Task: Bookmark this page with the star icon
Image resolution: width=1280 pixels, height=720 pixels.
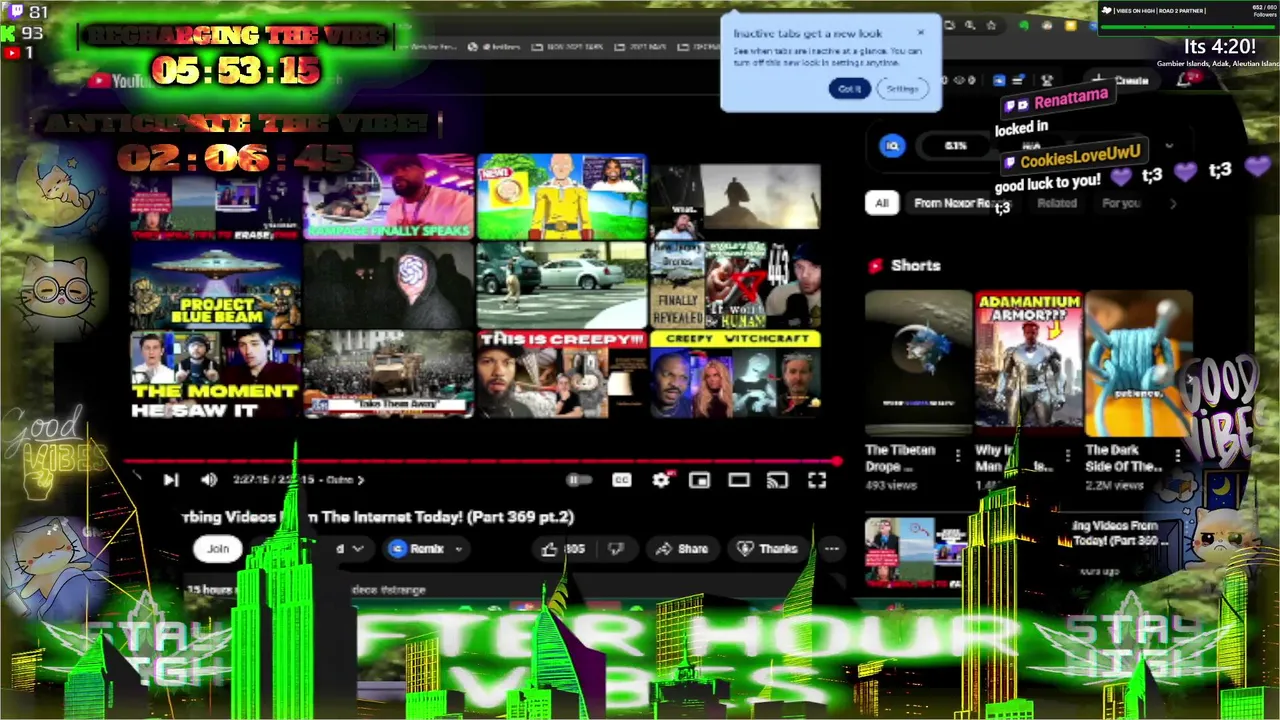Action: (x=991, y=25)
